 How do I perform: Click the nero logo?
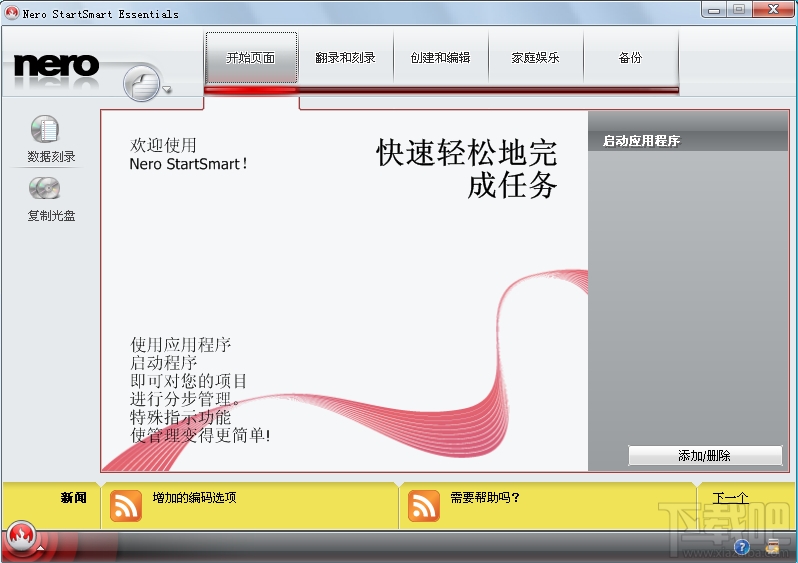coord(56,66)
